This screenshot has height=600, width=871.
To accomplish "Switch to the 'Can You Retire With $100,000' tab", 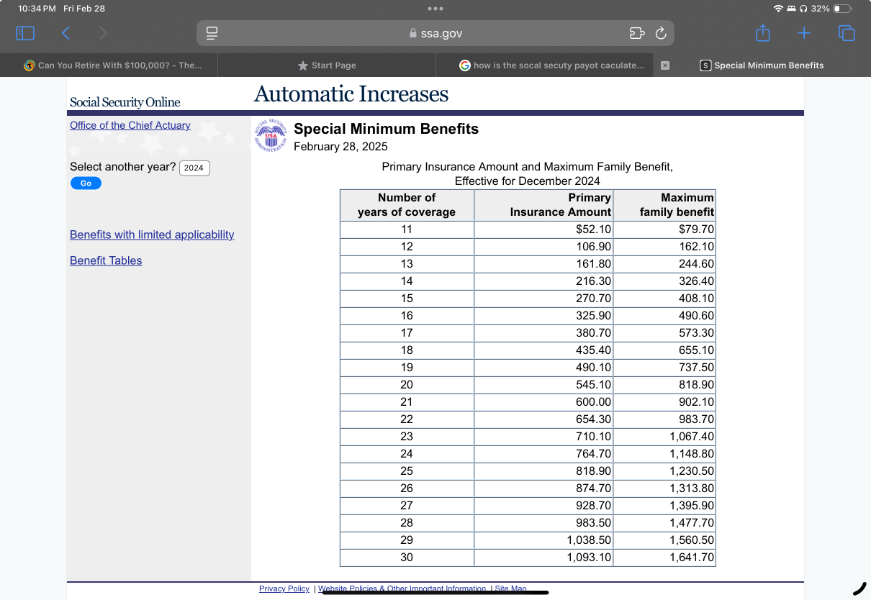I will click(x=113, y=65).
